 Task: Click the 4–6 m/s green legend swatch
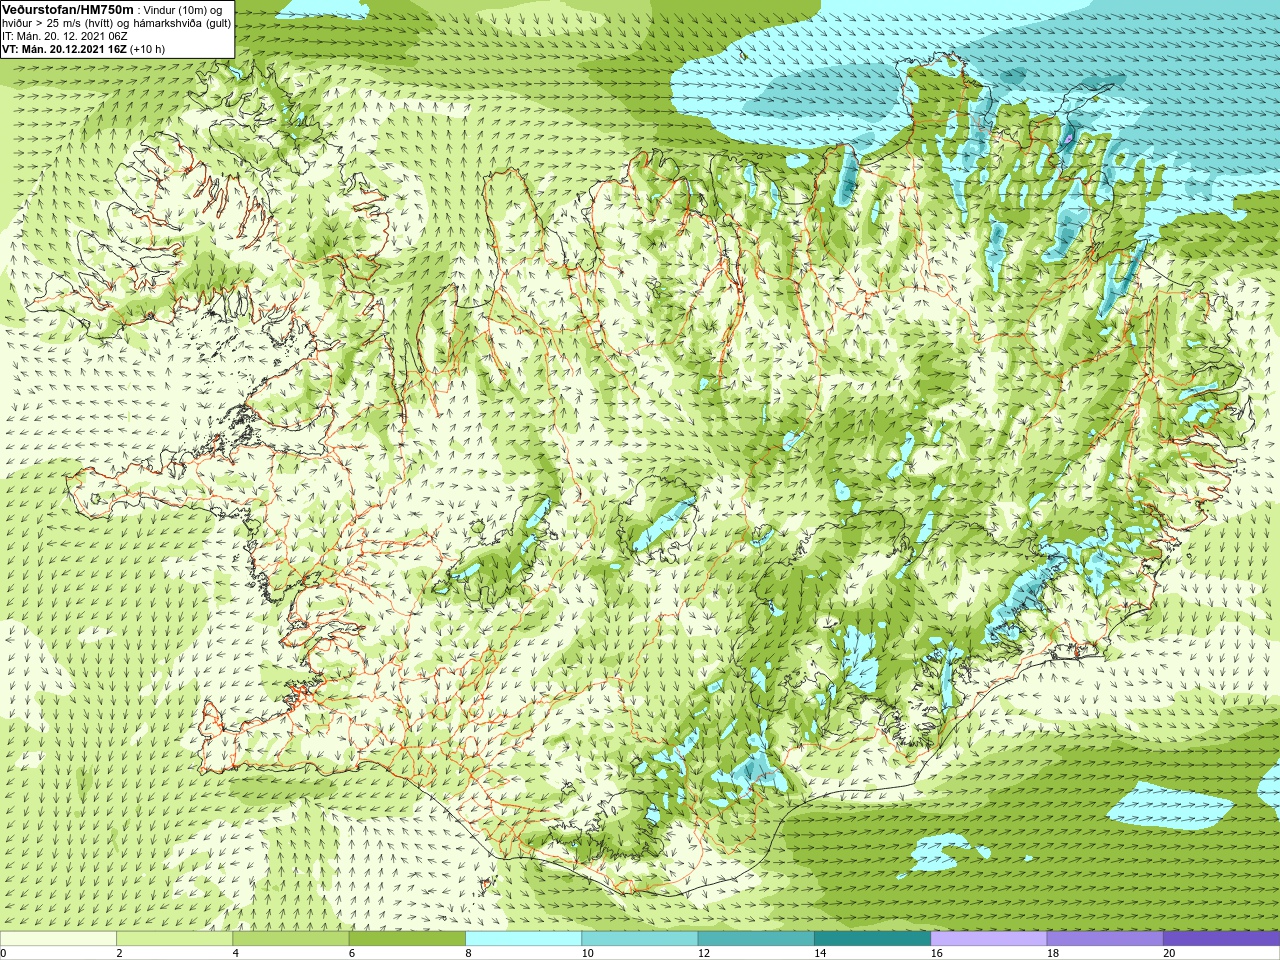tap(291, 938)
